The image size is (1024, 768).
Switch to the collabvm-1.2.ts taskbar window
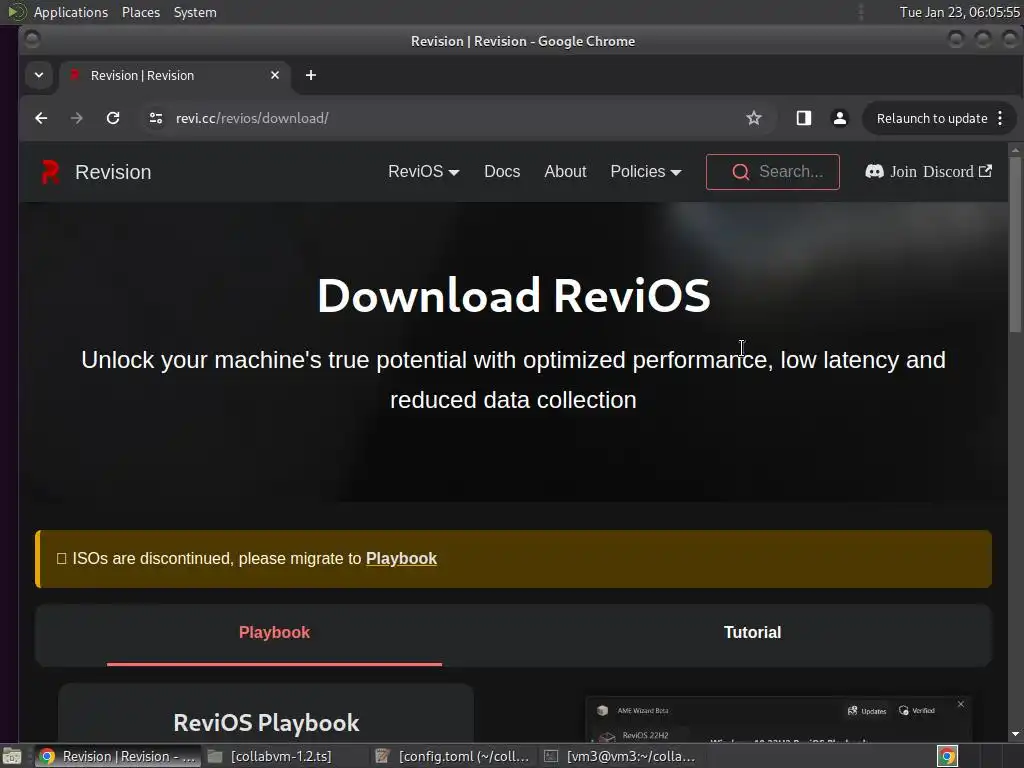270,756
